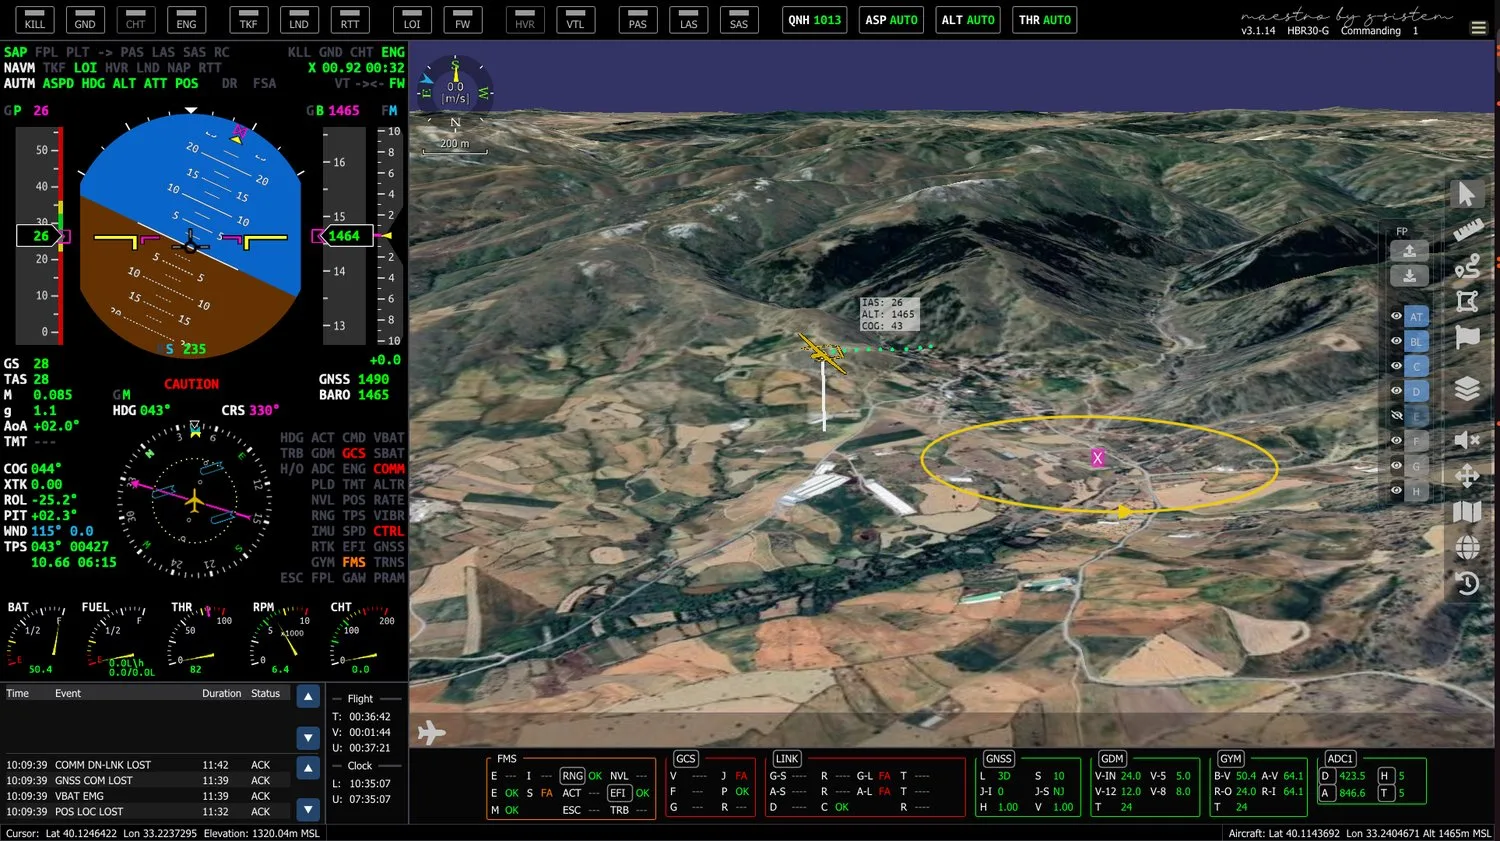Click the flag marker tool
The height and width of the screenshot is (841, 1500).
tap(1467, 337)
